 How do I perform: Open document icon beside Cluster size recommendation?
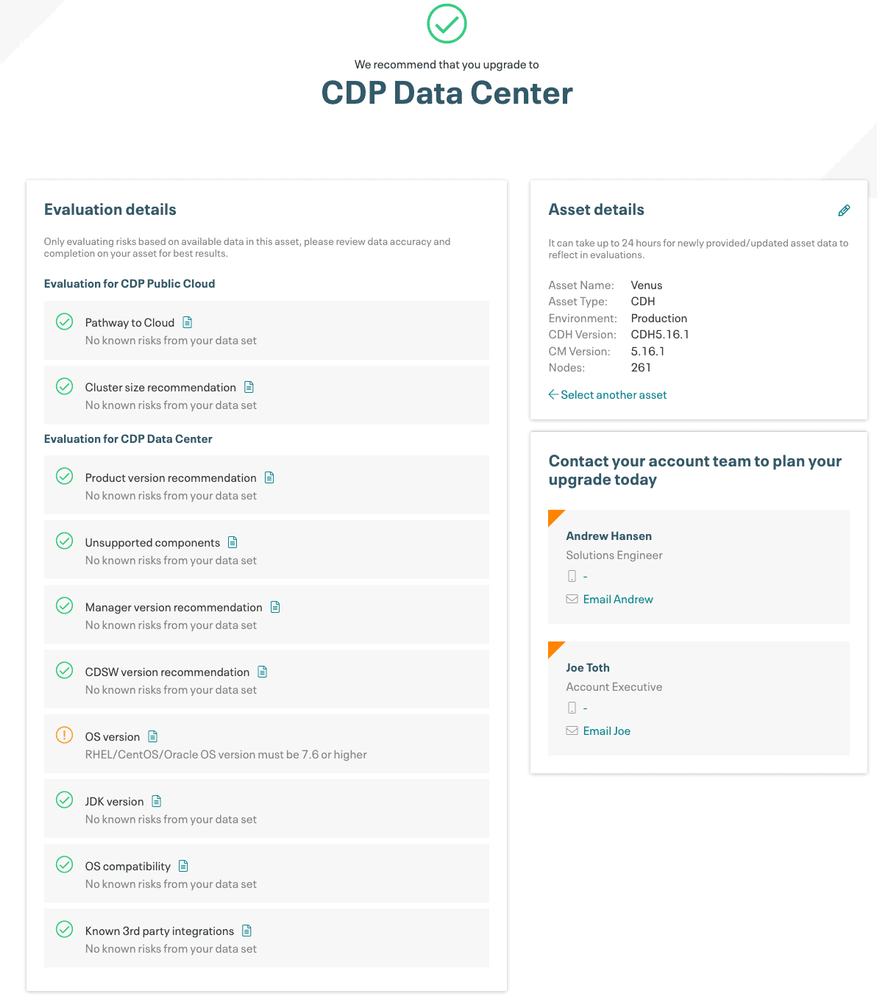point(249,387)
